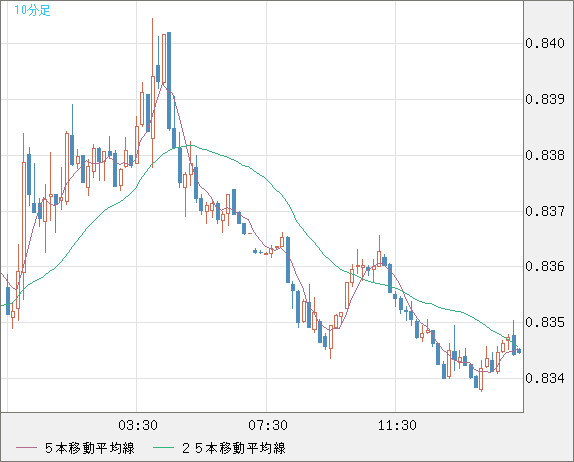This screenshot has height=462, width=574.
Task: Click the tallest blue candlestick near 0.840
Action: (x=169, y=81)
